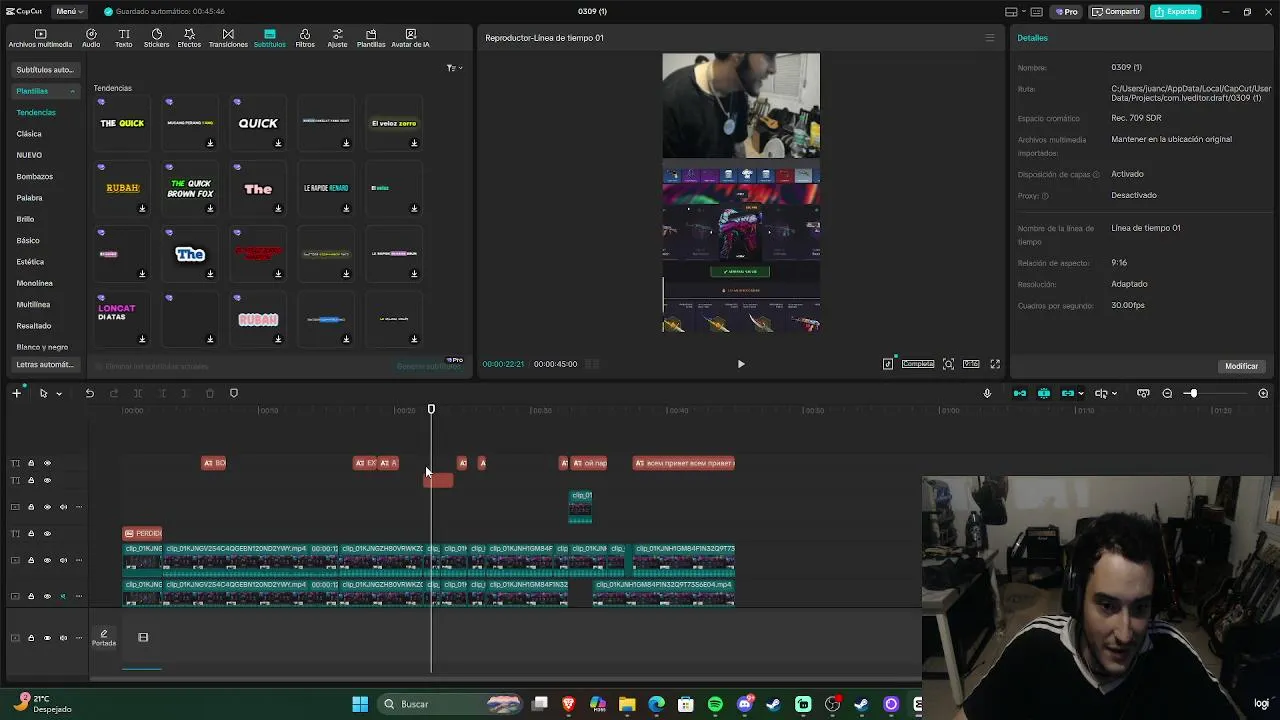This screenshot has width=1280, height=720.
Task: Open the template filter dropdown
Action: (454, 68)
